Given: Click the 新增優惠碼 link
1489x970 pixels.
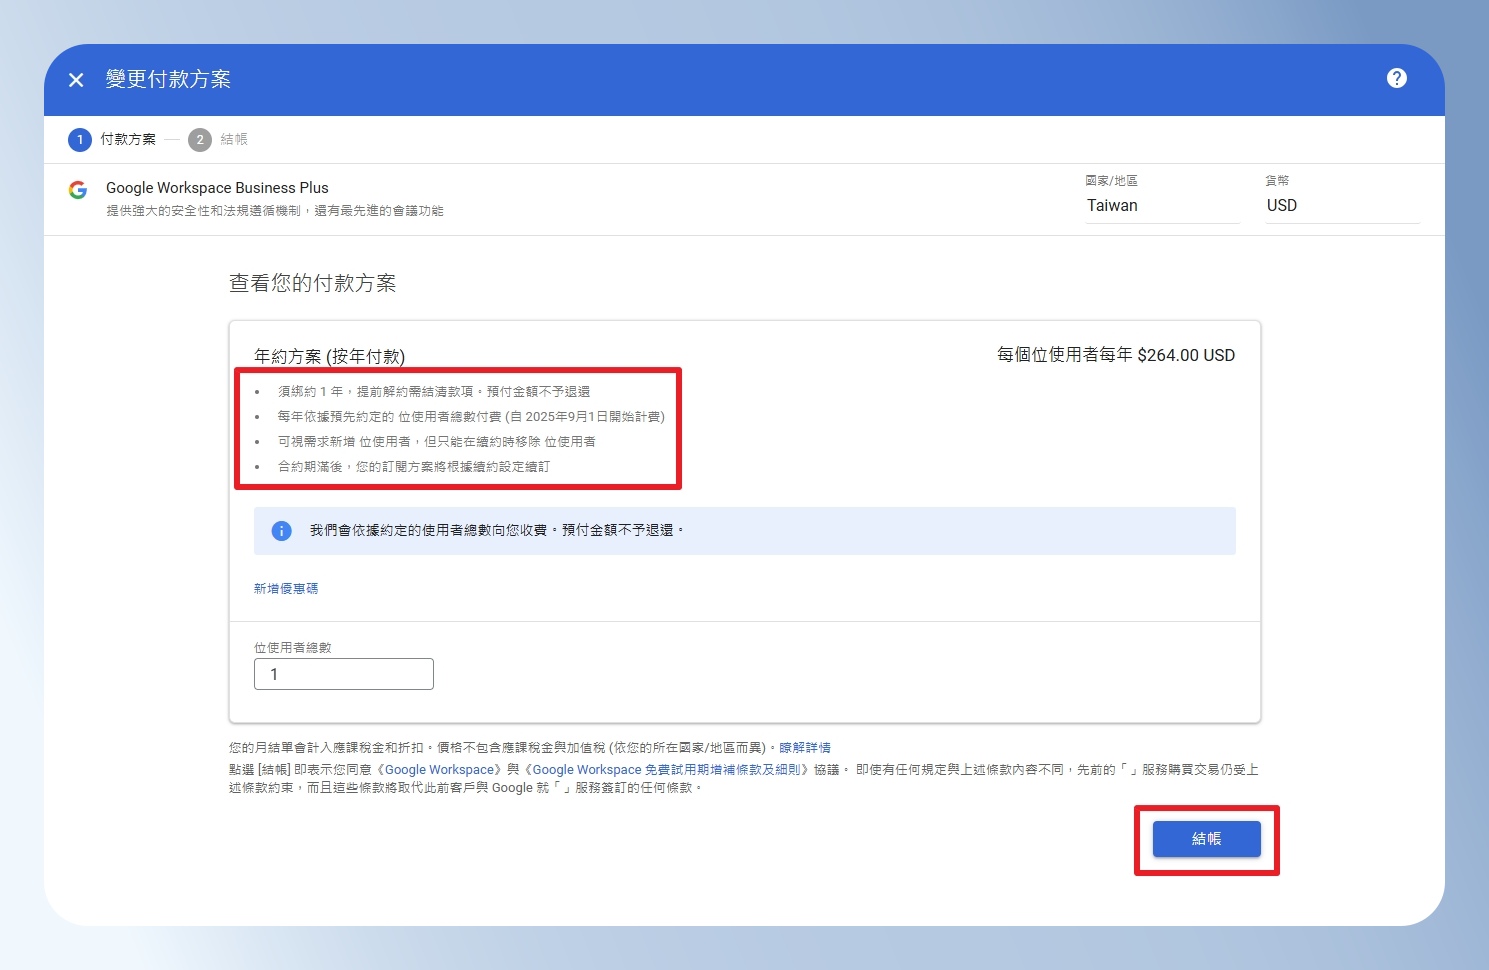Looking at the screenshot, I should pyautogui.click(x=286, y=589).
